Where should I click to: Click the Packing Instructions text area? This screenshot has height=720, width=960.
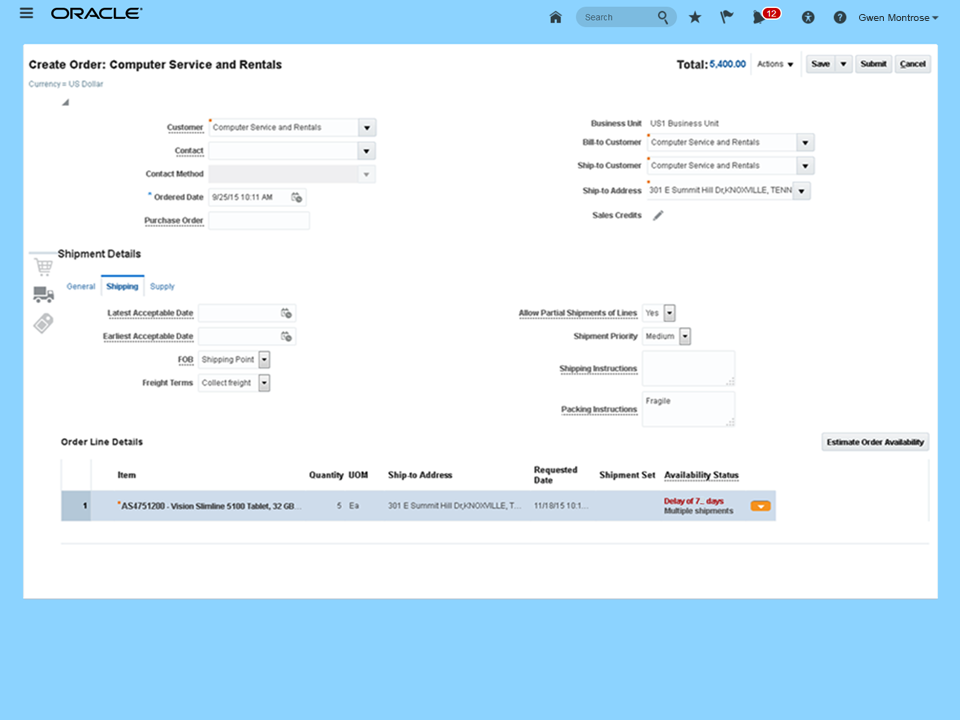coord(688,409)
